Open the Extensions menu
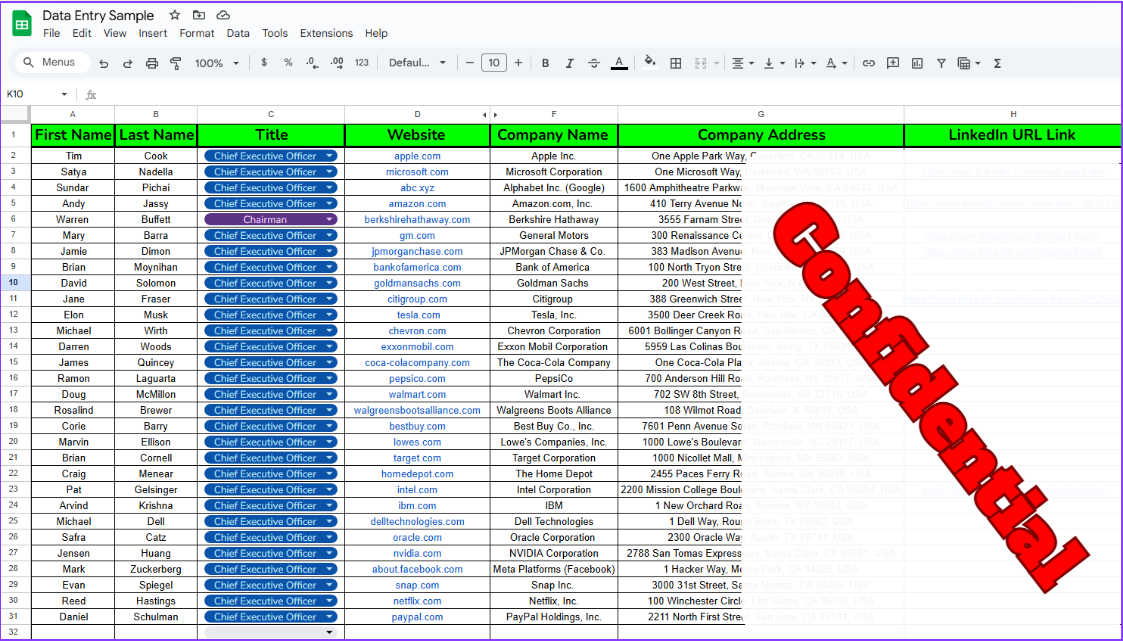Image resolution: width=1123 pixels, height=641 pixels. [x=326, y=33]
